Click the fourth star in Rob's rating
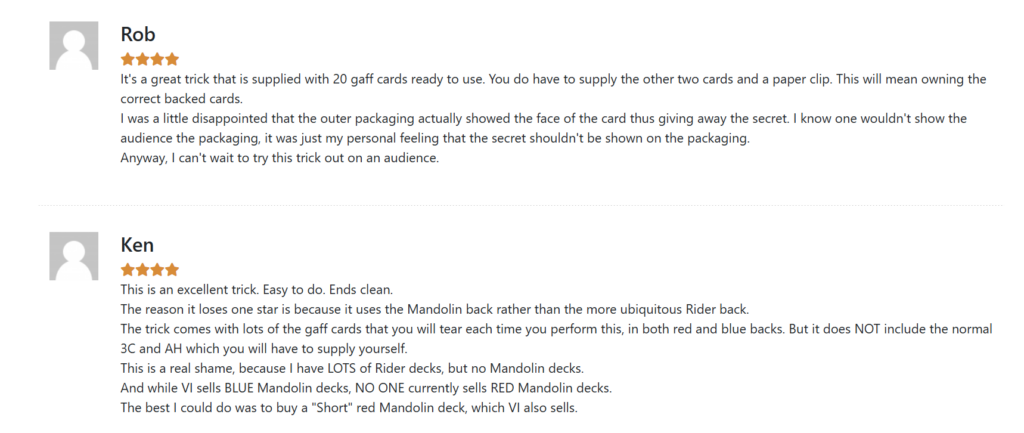 tap(172, 59)
